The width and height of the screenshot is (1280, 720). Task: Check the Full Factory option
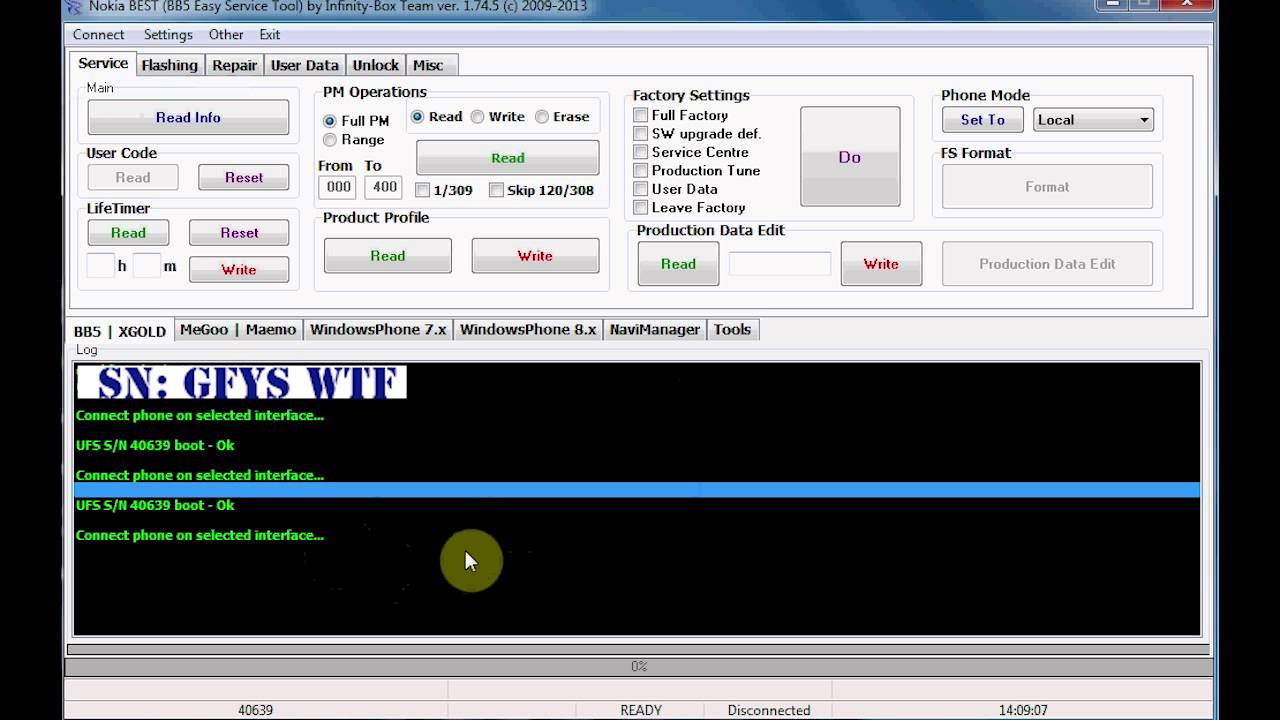641,116
